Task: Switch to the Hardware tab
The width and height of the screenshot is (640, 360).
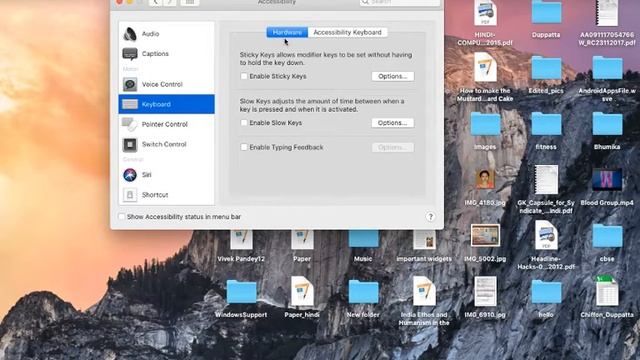Action: tap(287, 32)
